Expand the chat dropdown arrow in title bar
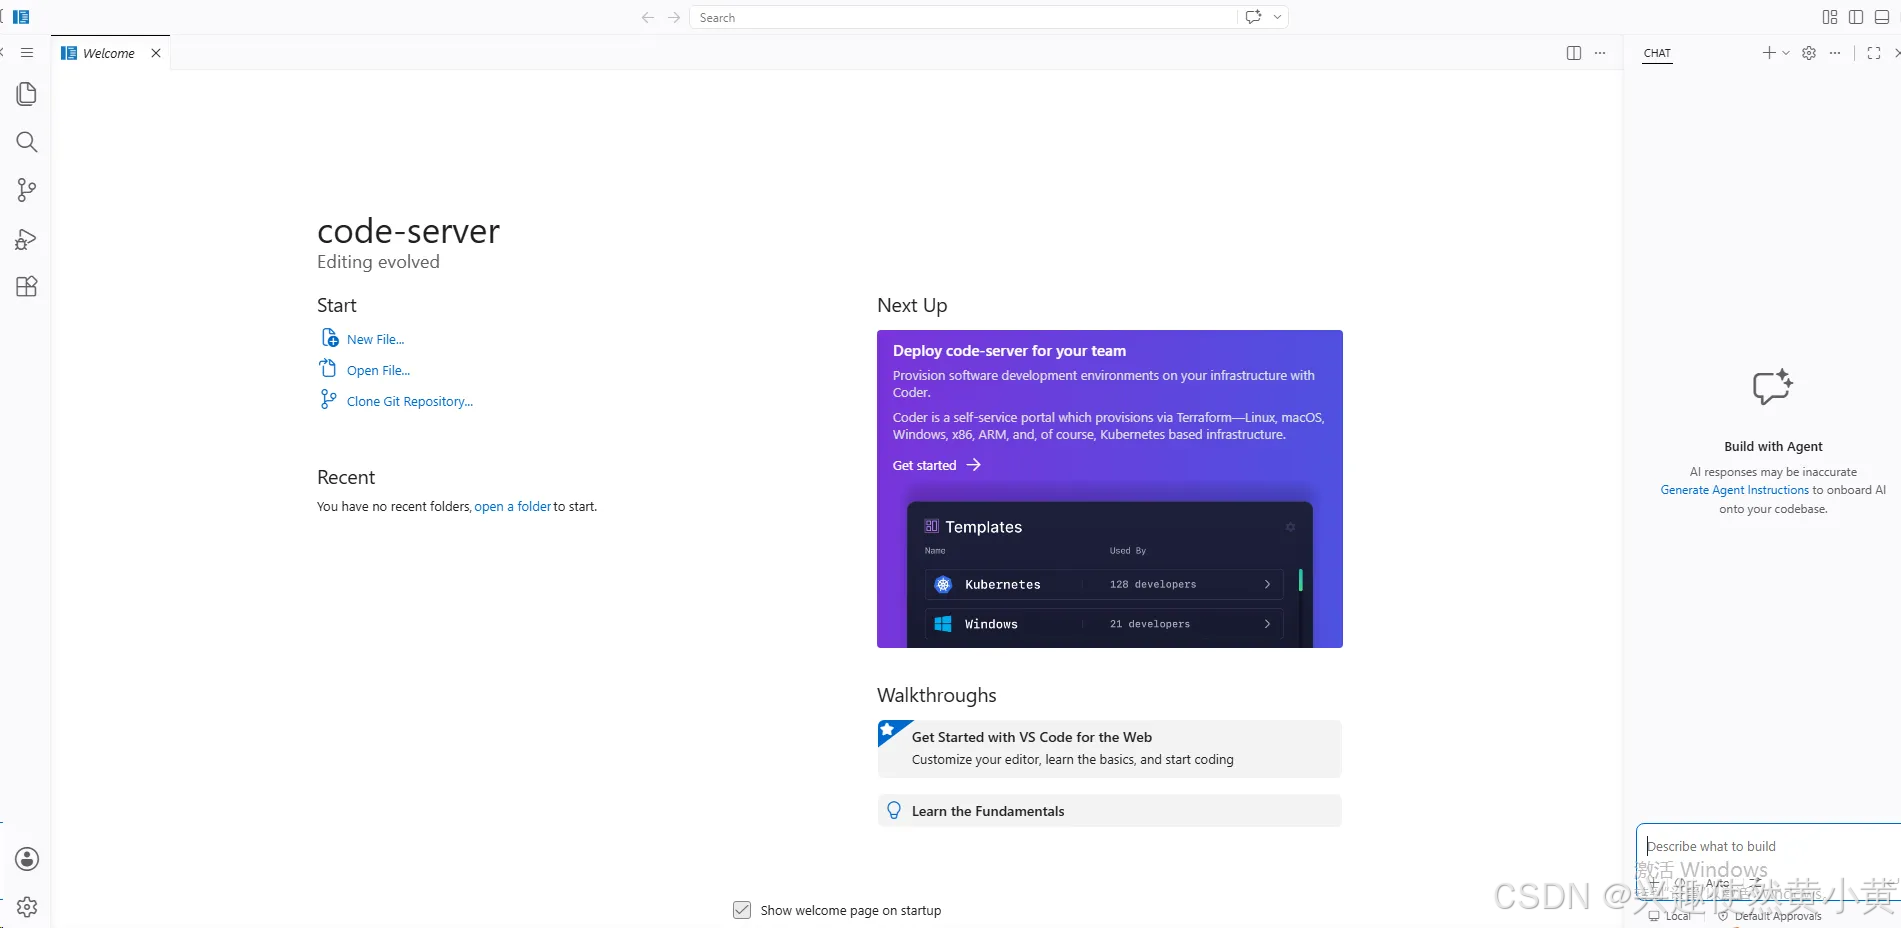 (1277, 17)
